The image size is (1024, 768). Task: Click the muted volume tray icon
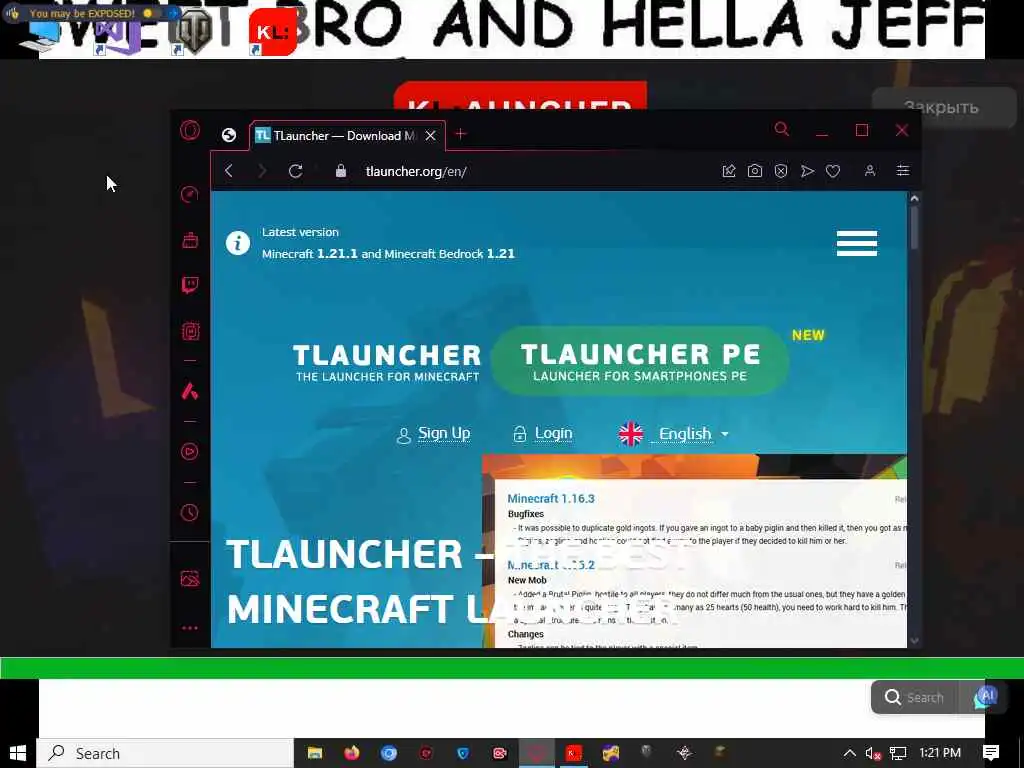click(873, 753)
